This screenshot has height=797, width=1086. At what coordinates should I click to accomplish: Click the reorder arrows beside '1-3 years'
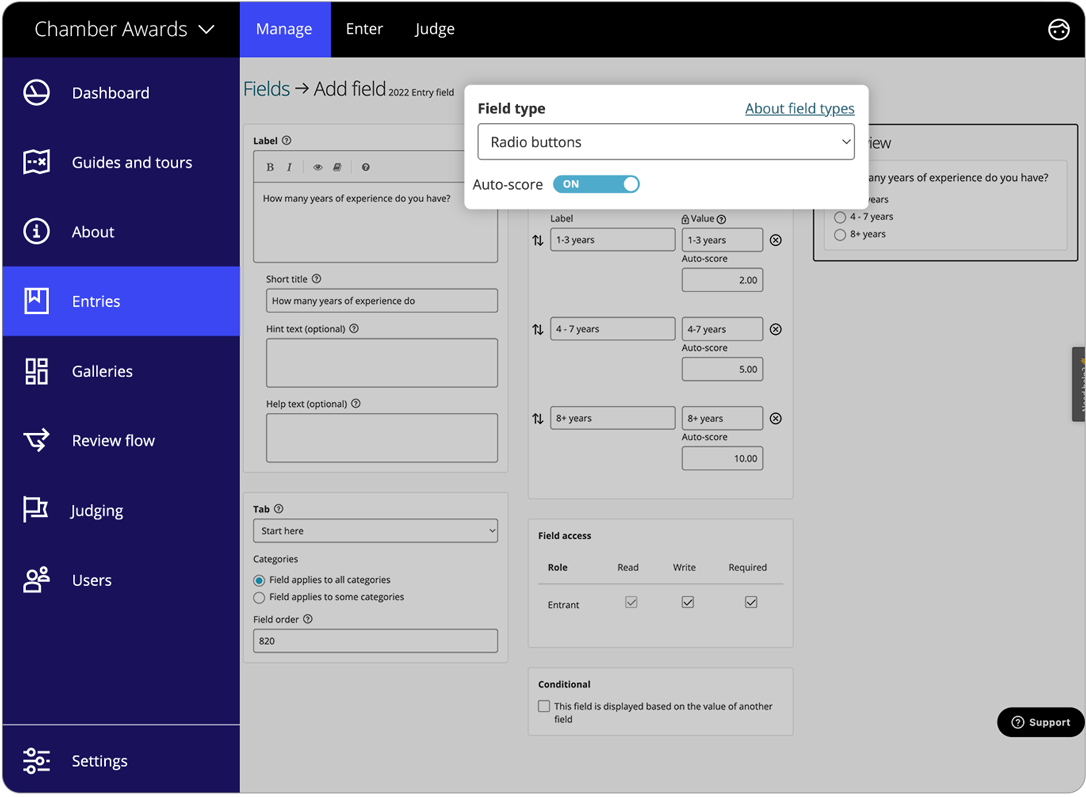click(x=537, y=239)
